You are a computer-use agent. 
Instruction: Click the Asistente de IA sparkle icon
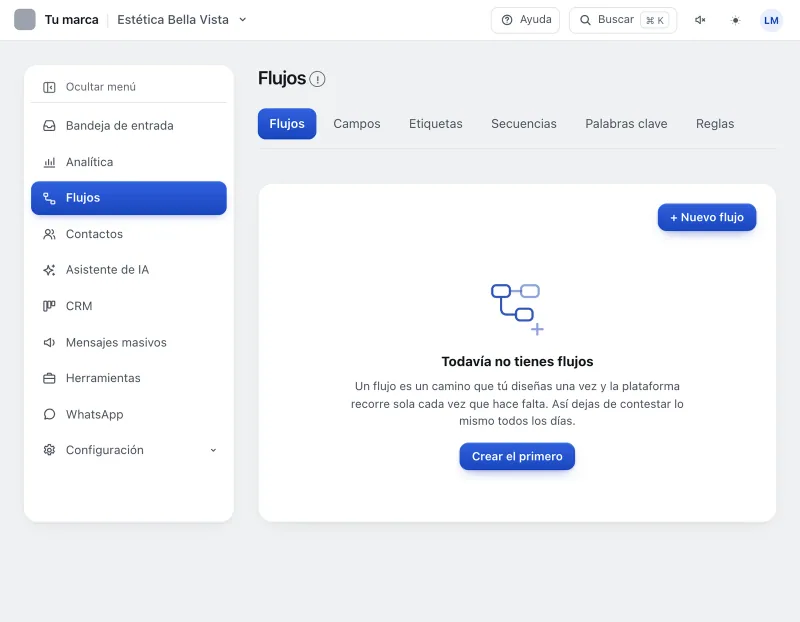tap(49, 270)
